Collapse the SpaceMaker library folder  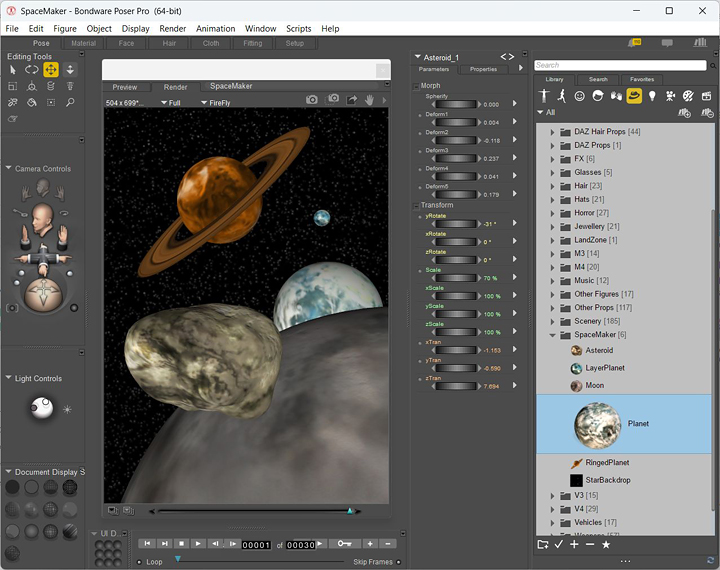coord(553,335)
